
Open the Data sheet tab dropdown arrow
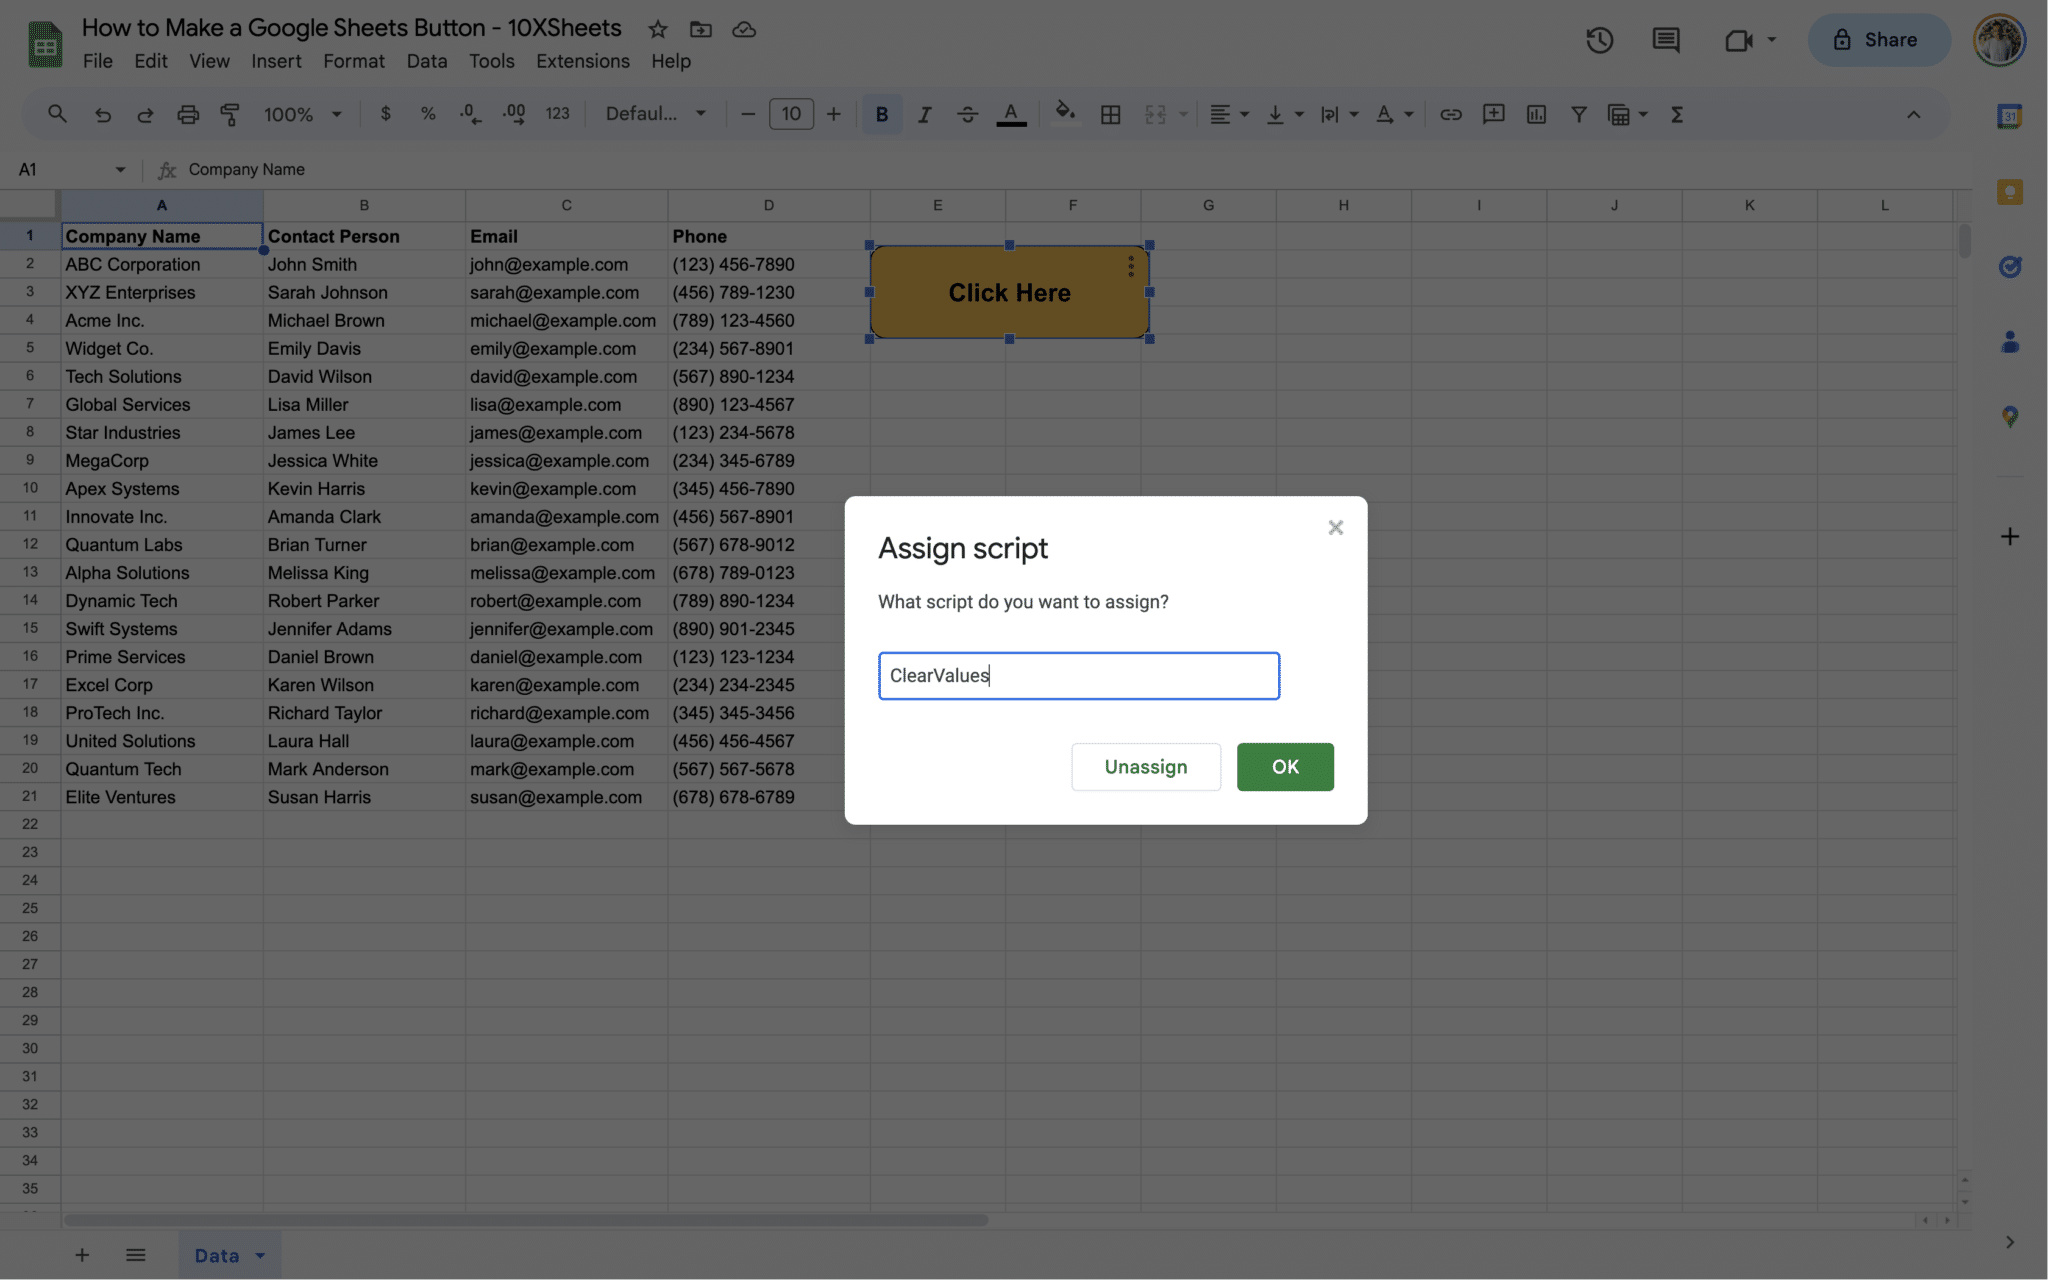pos(260,1255)
